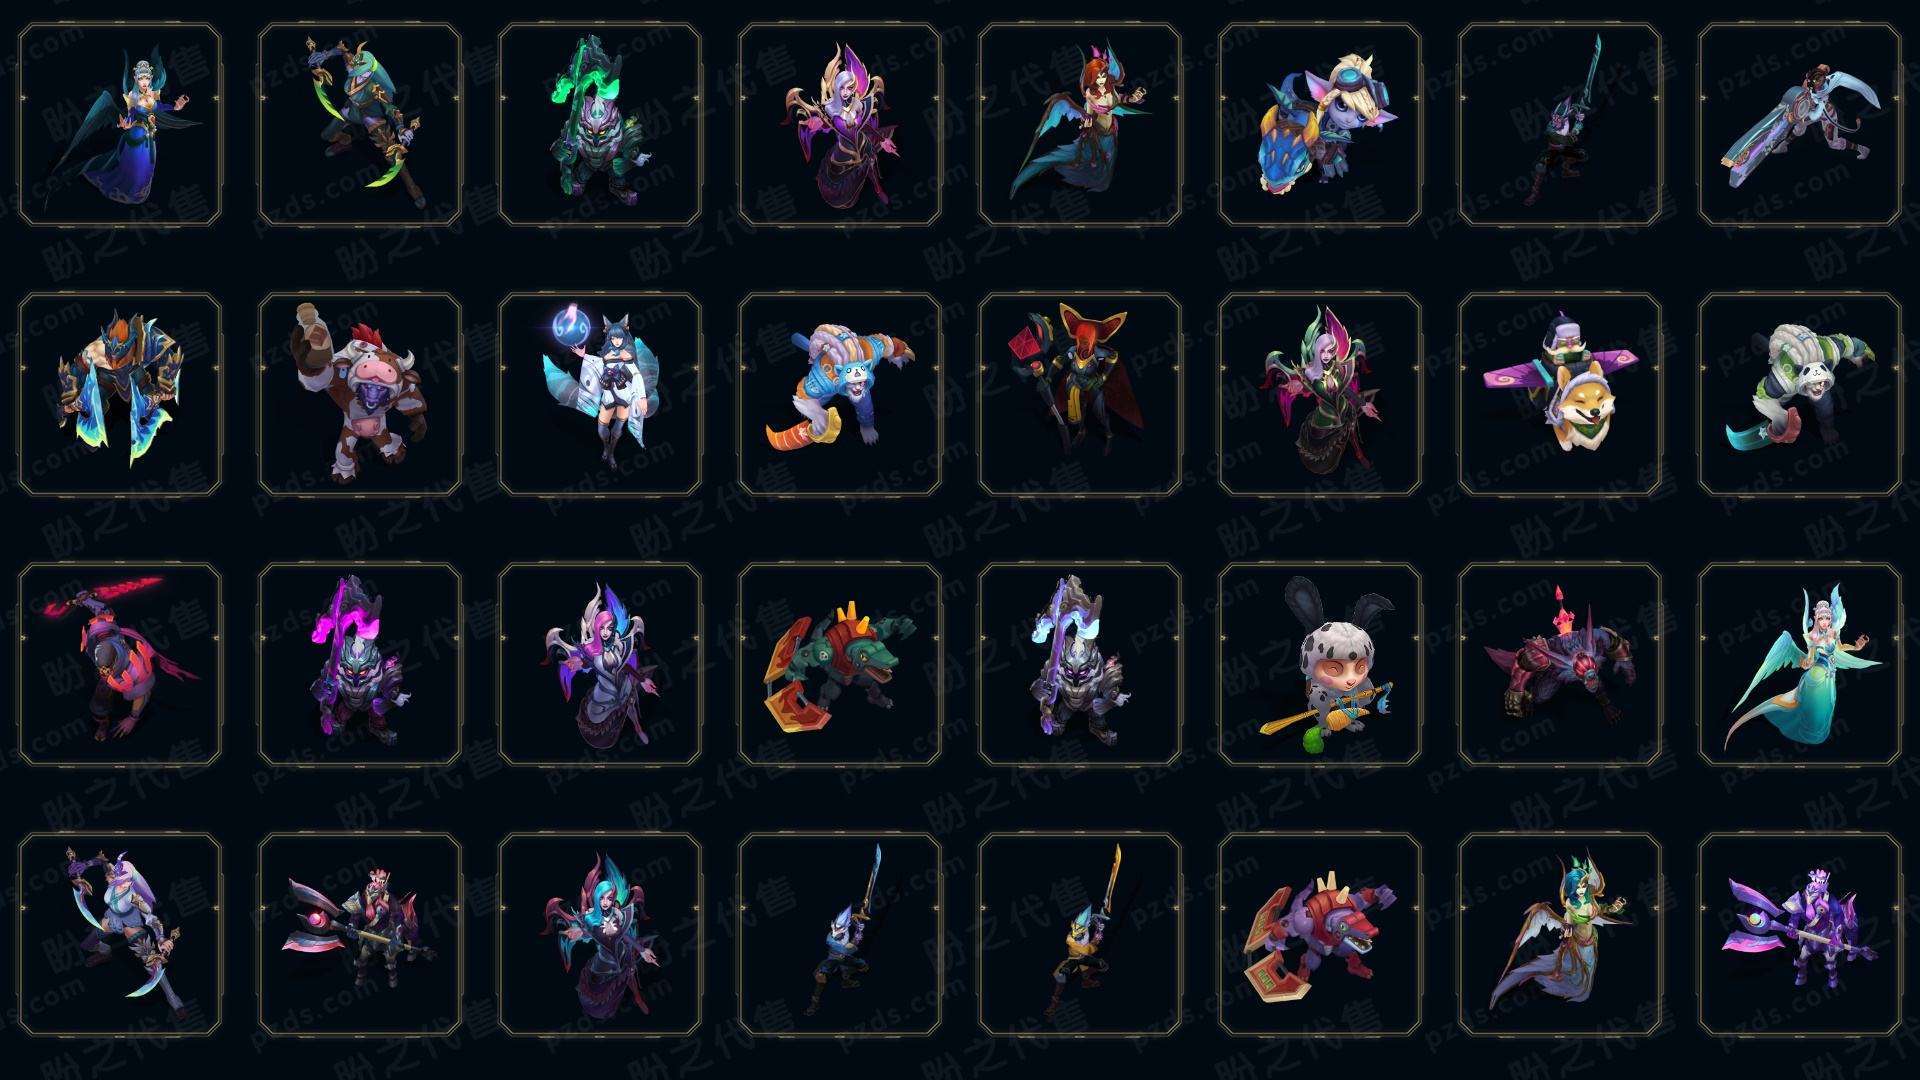The image size is (1920, 1080).
Task: Select the Poppy with blue dragon hammer
Action: coord(1320,124)
